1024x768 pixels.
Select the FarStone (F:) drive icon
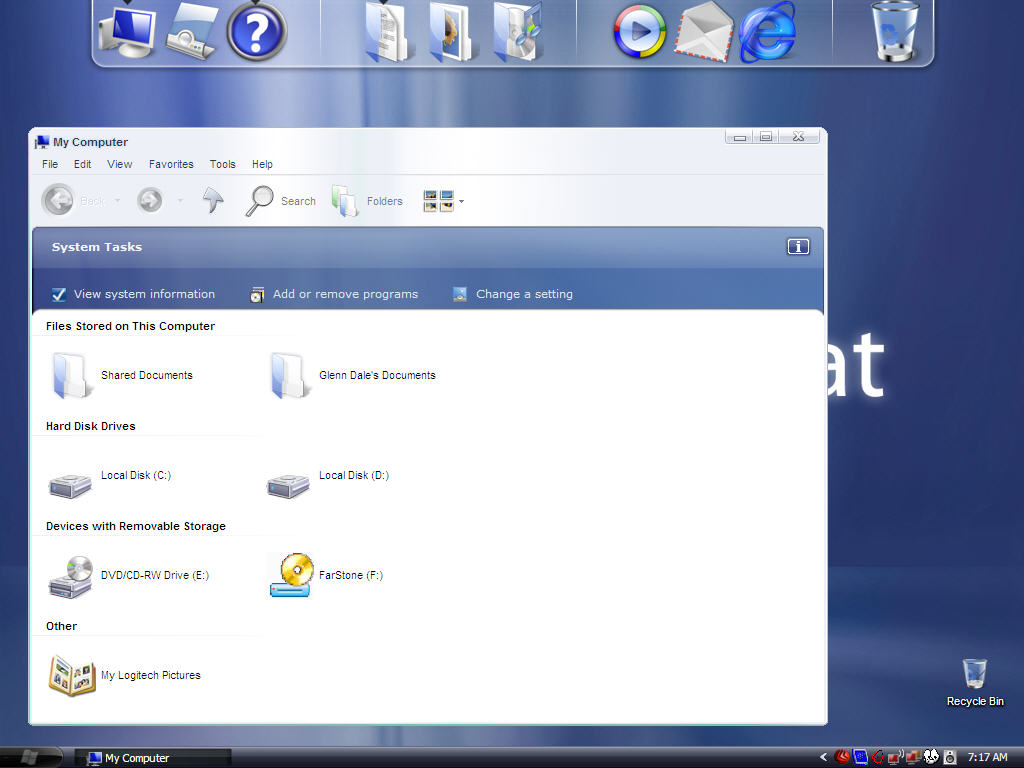click(x=291, y=575)
